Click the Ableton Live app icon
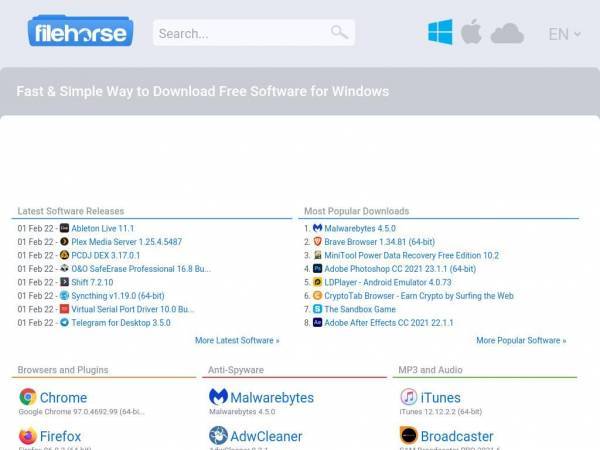Screen dimensions: 600x450 click(64, 228)
